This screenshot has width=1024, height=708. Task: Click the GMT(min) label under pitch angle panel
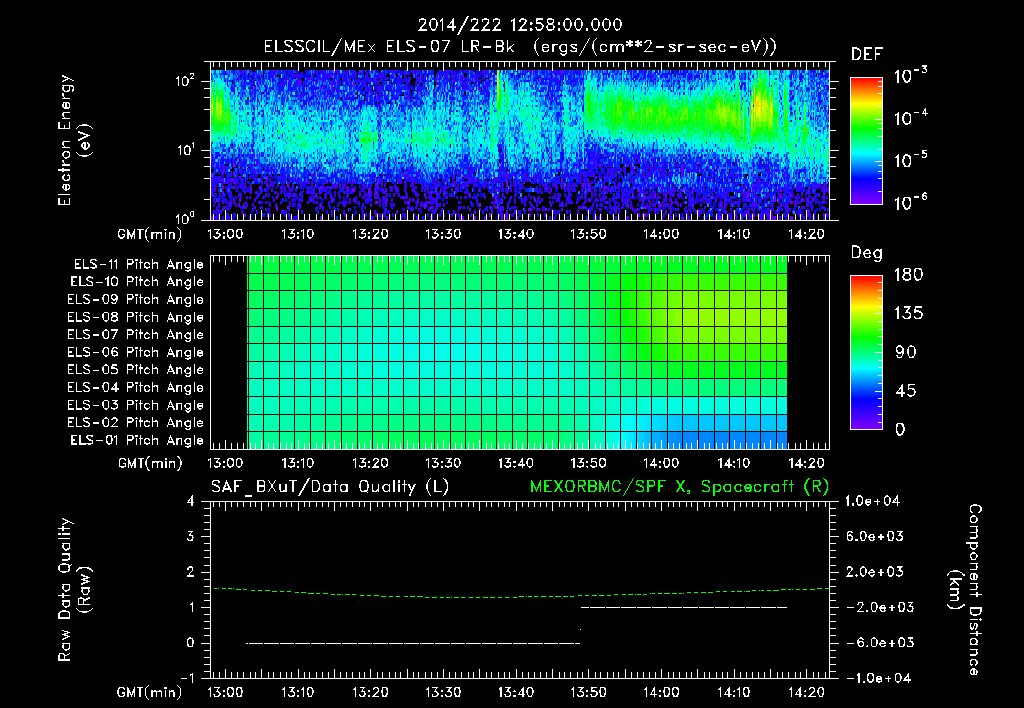150,463
